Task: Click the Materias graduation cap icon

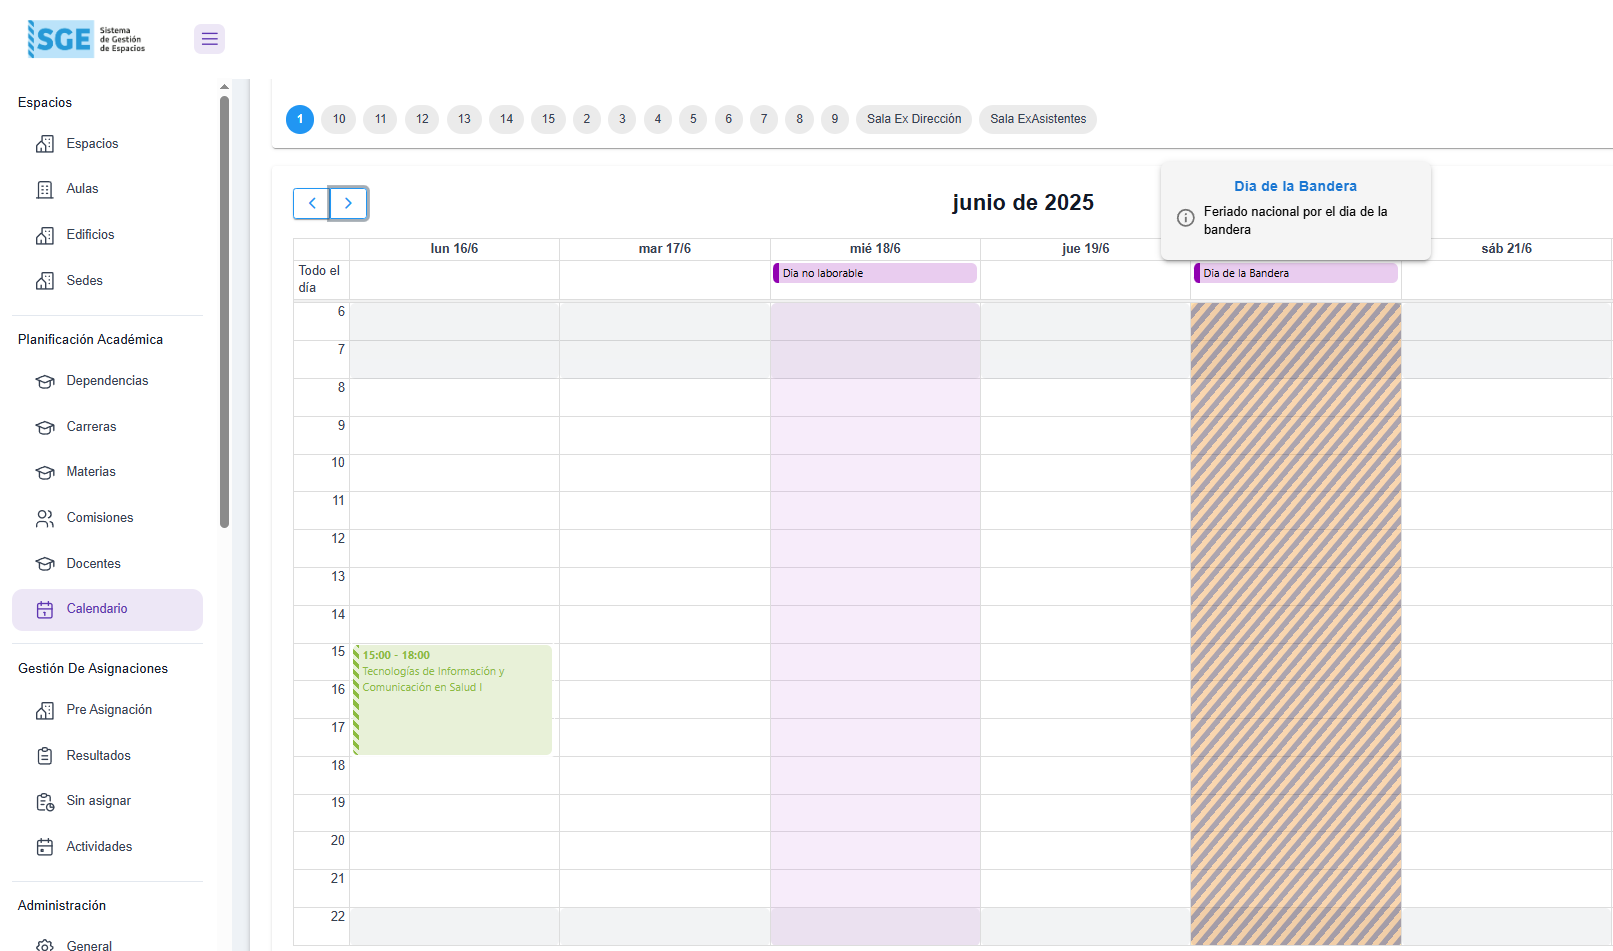Action: [45, 472]
